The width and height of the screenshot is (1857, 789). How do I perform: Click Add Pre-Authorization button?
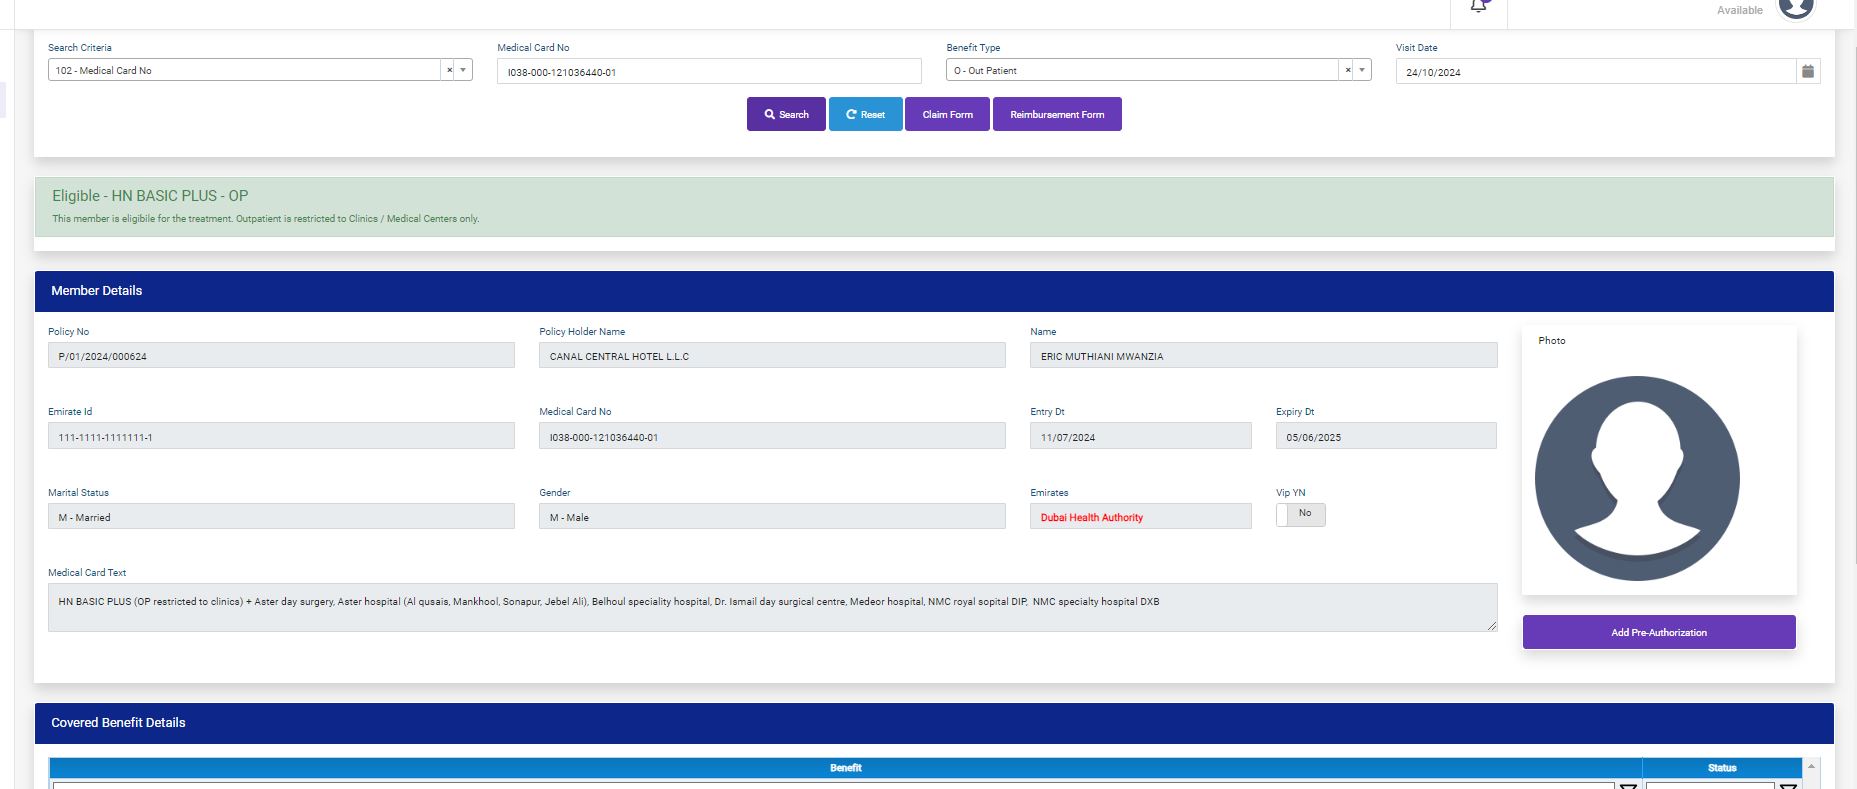coord(1658,632)
